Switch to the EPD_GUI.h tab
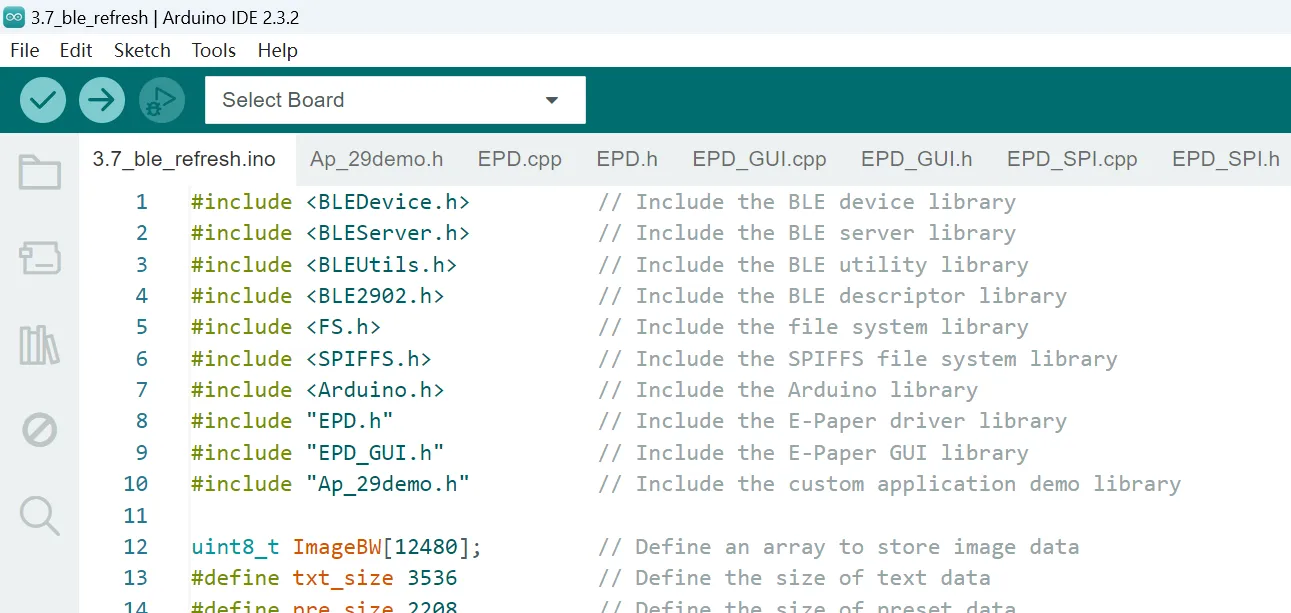 917,159
